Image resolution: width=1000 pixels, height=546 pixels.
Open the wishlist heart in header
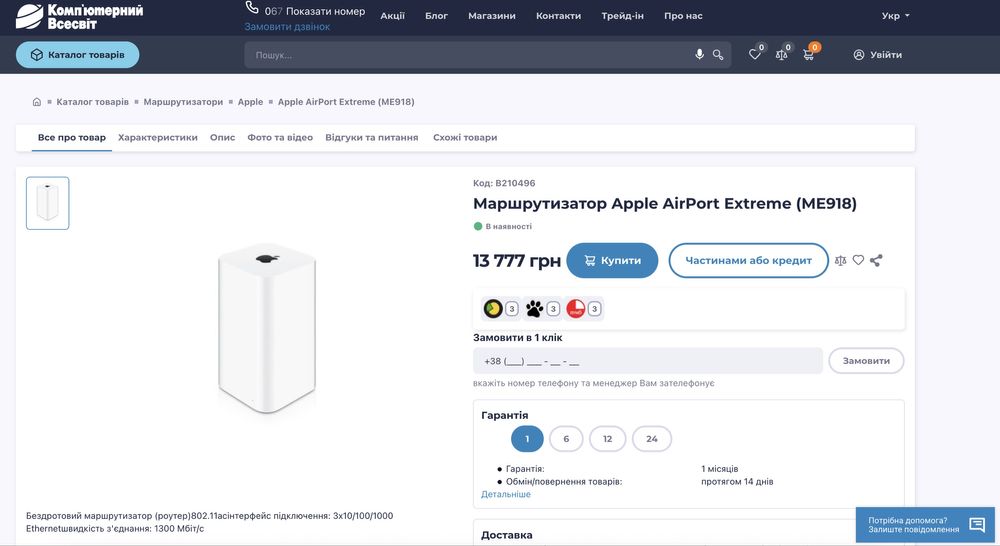(x=755, y=54)
